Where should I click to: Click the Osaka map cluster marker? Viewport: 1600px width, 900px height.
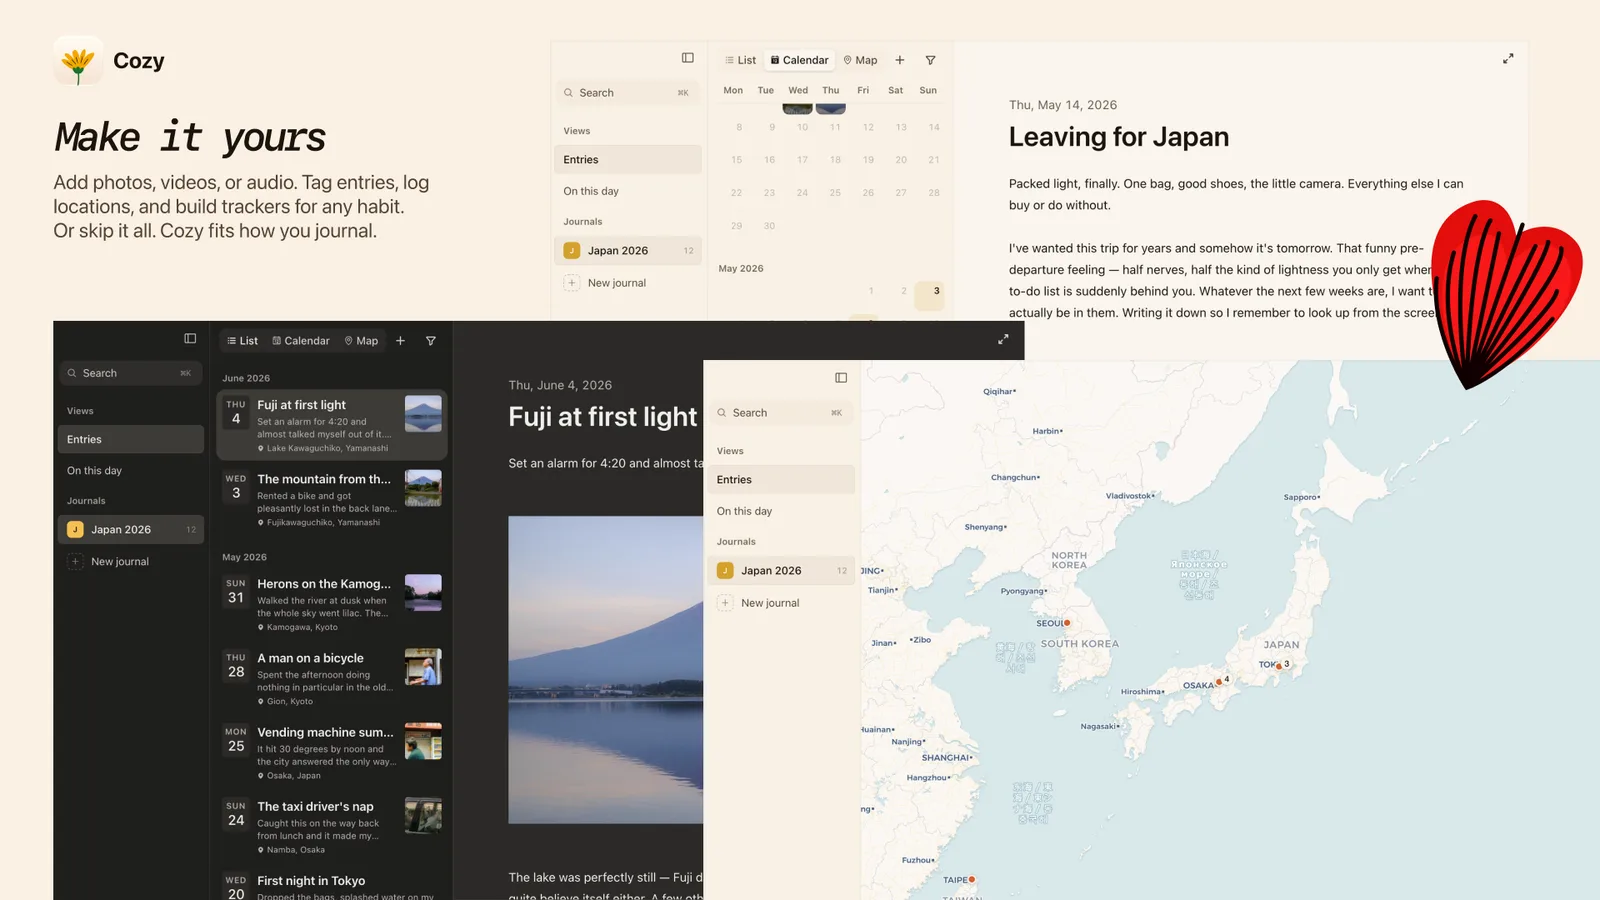[x=1219, y=682]
